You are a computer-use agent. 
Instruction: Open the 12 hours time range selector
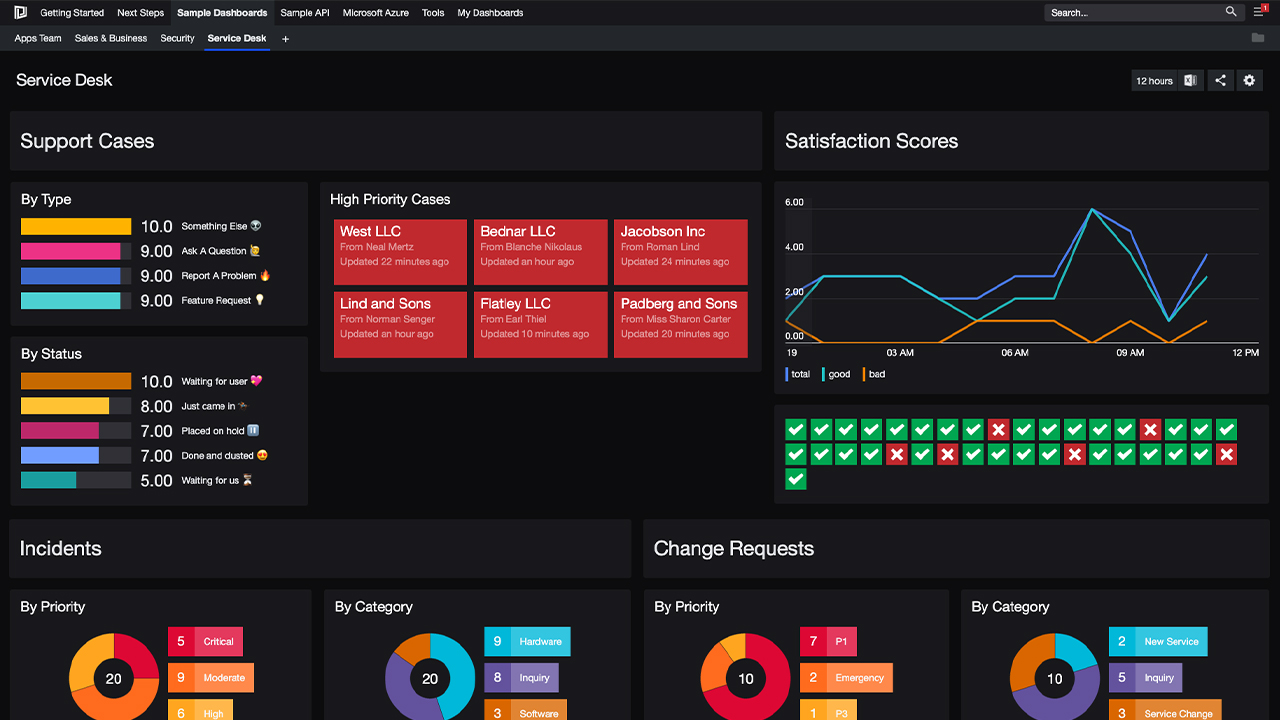pos(1153,80)
